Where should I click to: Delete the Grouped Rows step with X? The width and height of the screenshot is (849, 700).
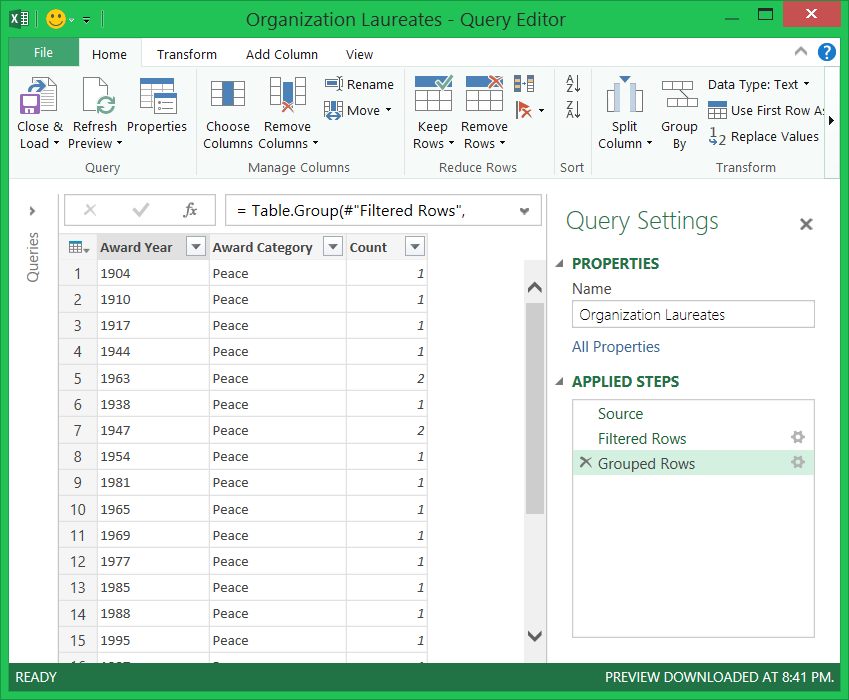[x=585, y=463]
